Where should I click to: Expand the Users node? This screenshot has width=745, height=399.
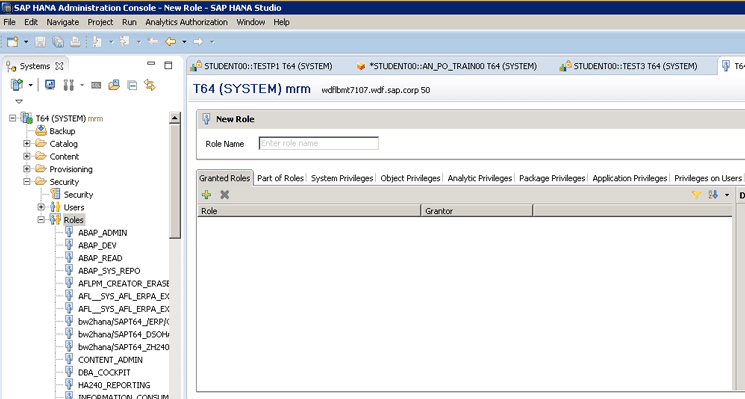tap(41, 207)
